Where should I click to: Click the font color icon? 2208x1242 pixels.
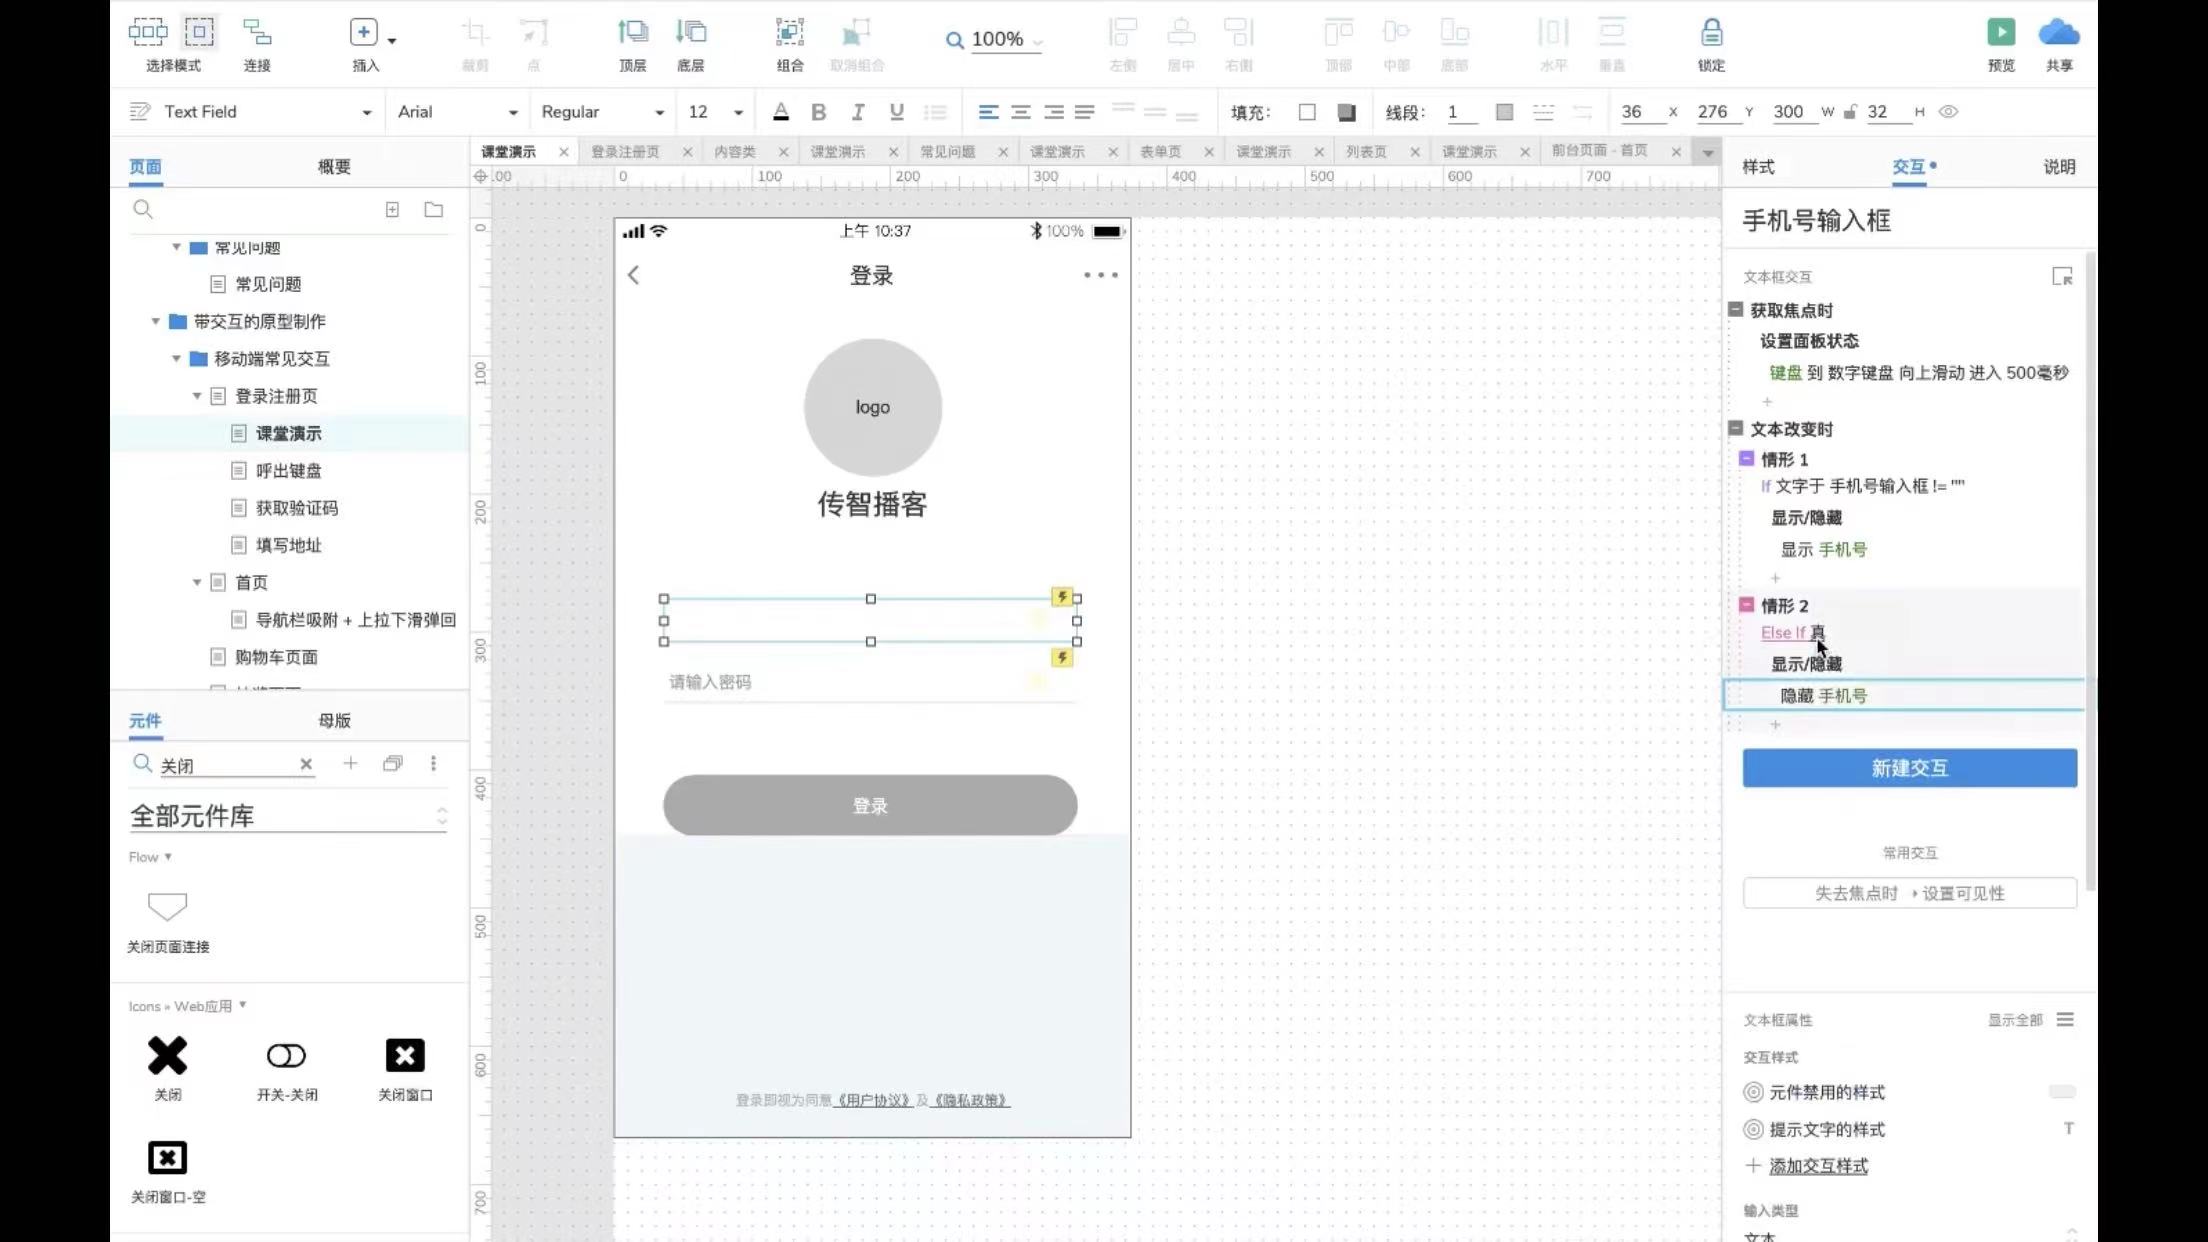click(781, 112)
